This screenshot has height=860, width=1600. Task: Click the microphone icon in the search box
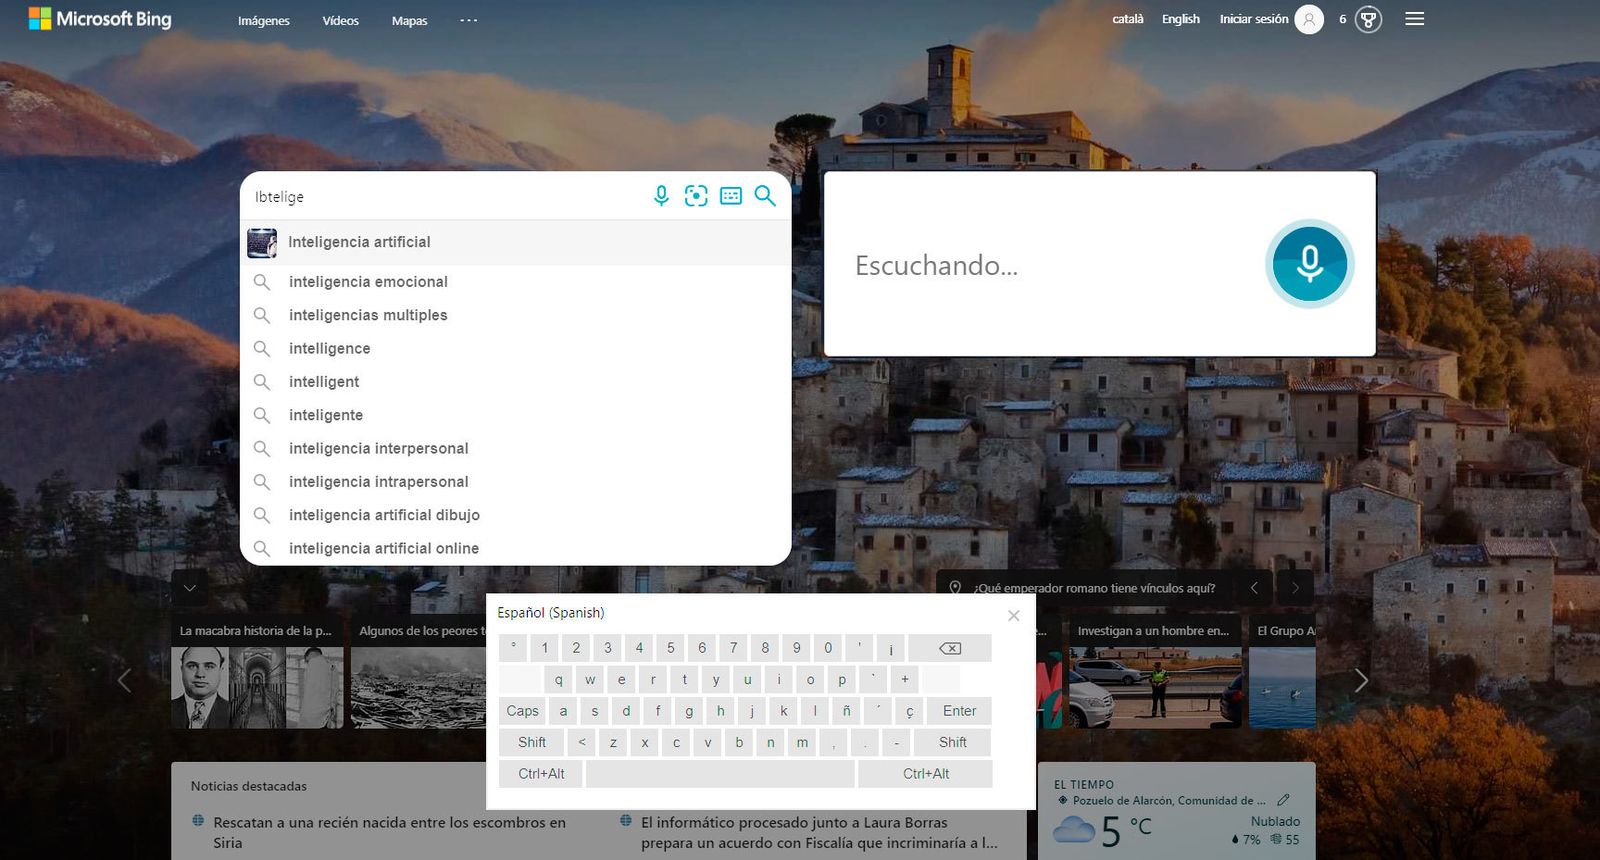661,196
